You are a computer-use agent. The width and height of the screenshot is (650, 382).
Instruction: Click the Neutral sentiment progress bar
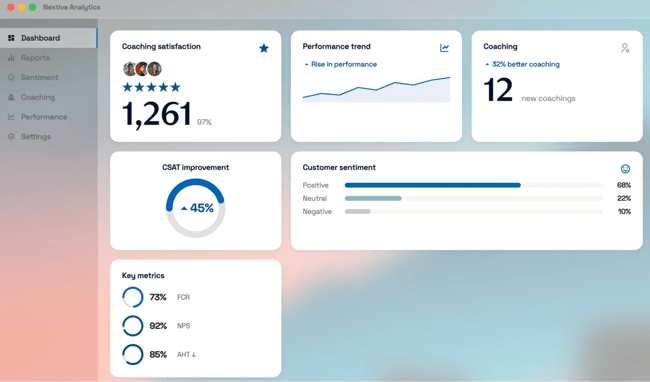pyautogui.click(x=474, y=198)
